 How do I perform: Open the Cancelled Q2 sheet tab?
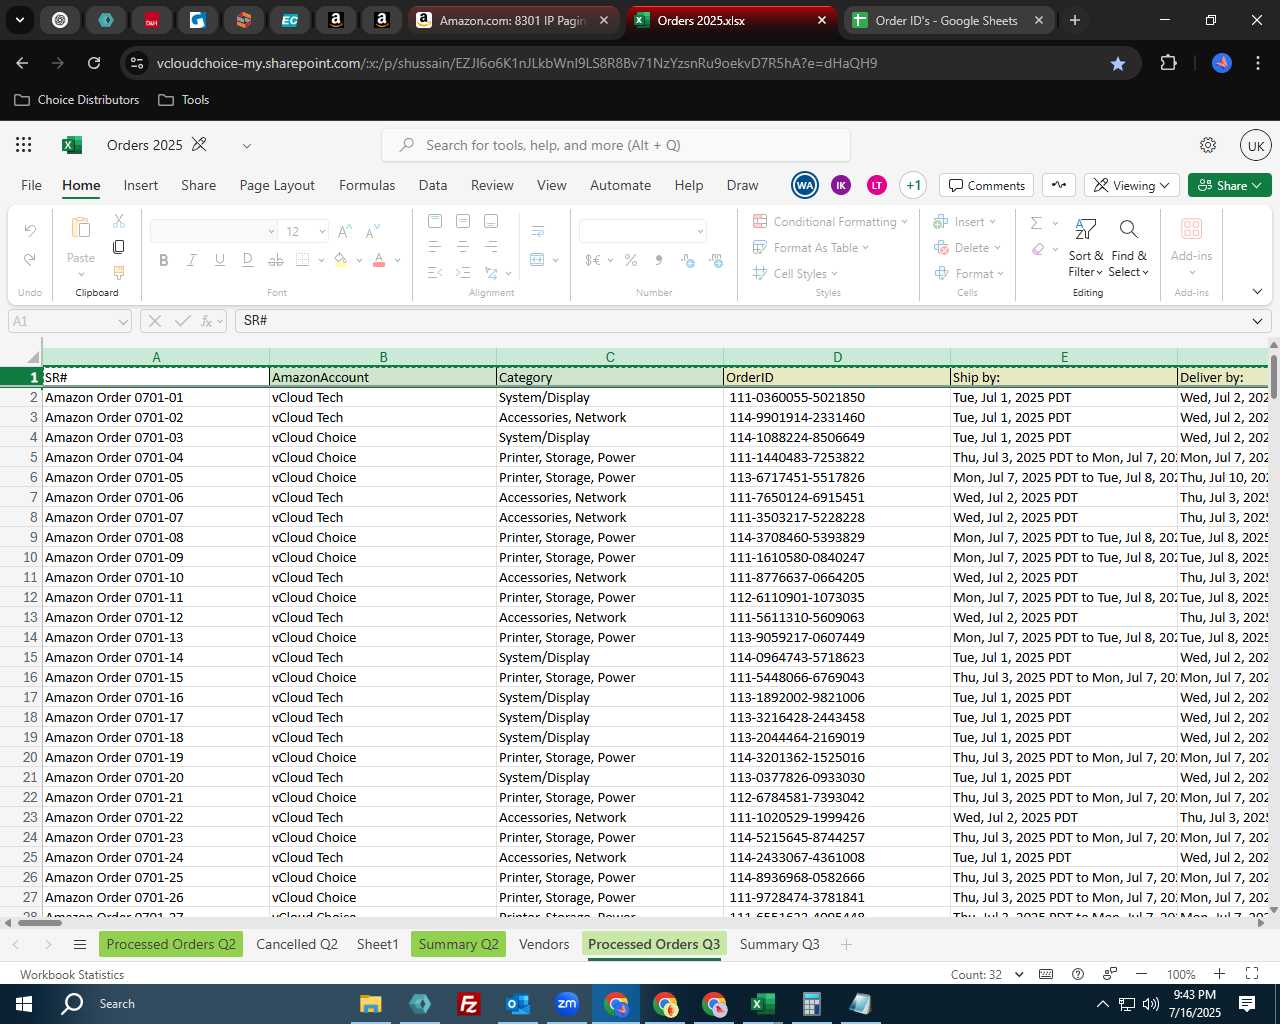click(297, 944)
